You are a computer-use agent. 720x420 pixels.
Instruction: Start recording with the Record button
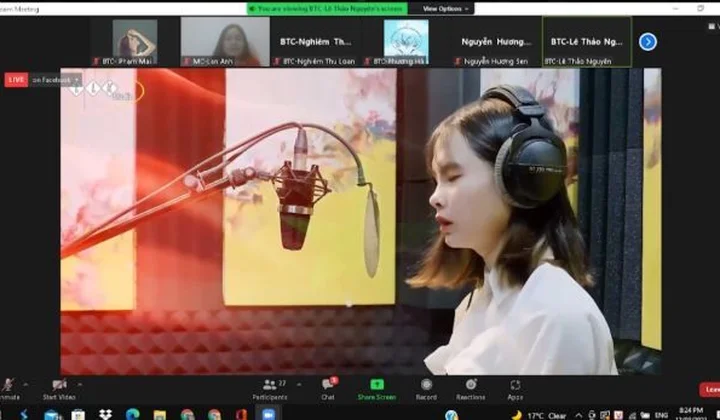click(426, 389)
